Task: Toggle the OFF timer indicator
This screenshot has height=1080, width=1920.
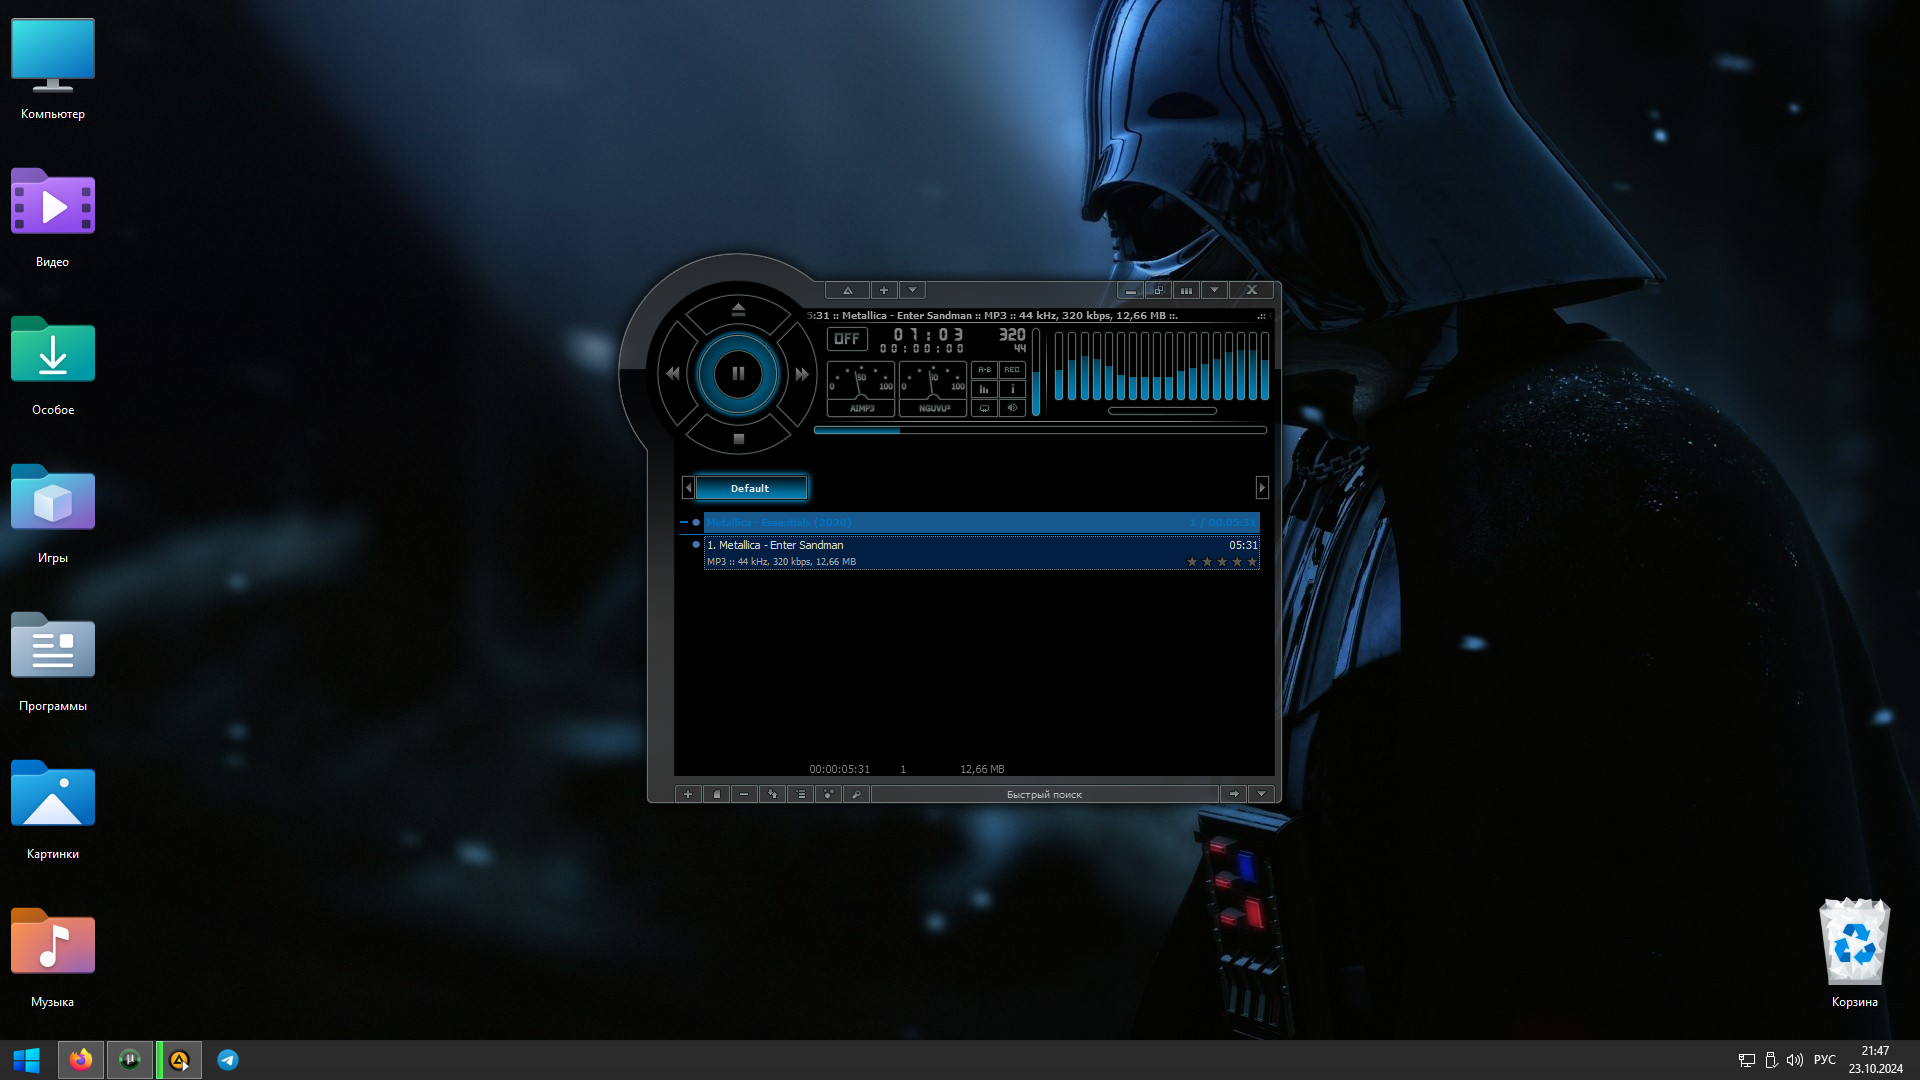Action: coord(847,339)
